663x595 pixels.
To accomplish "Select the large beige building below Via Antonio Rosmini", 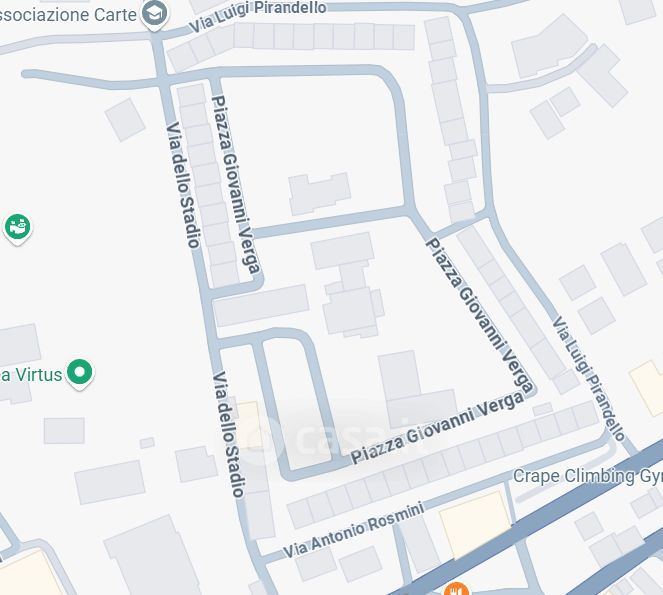I will click(x=474, y=524).
